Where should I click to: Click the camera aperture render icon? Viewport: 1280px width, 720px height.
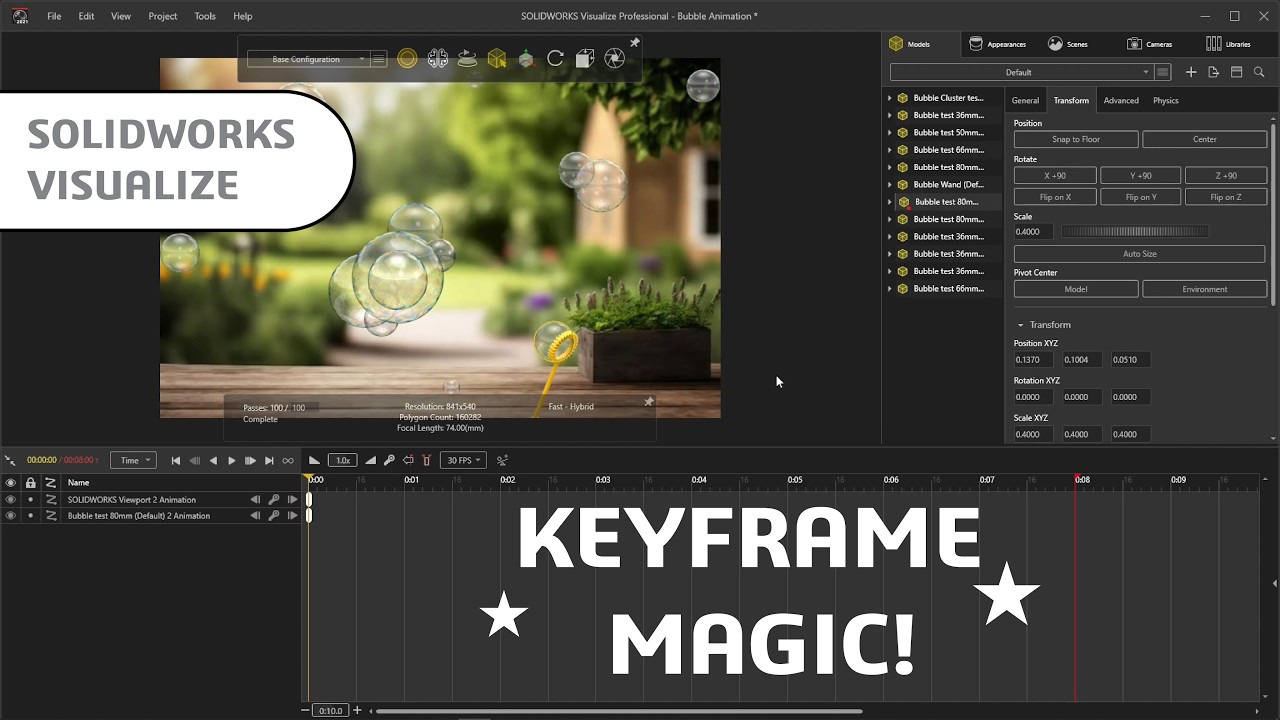pos(615,59)
